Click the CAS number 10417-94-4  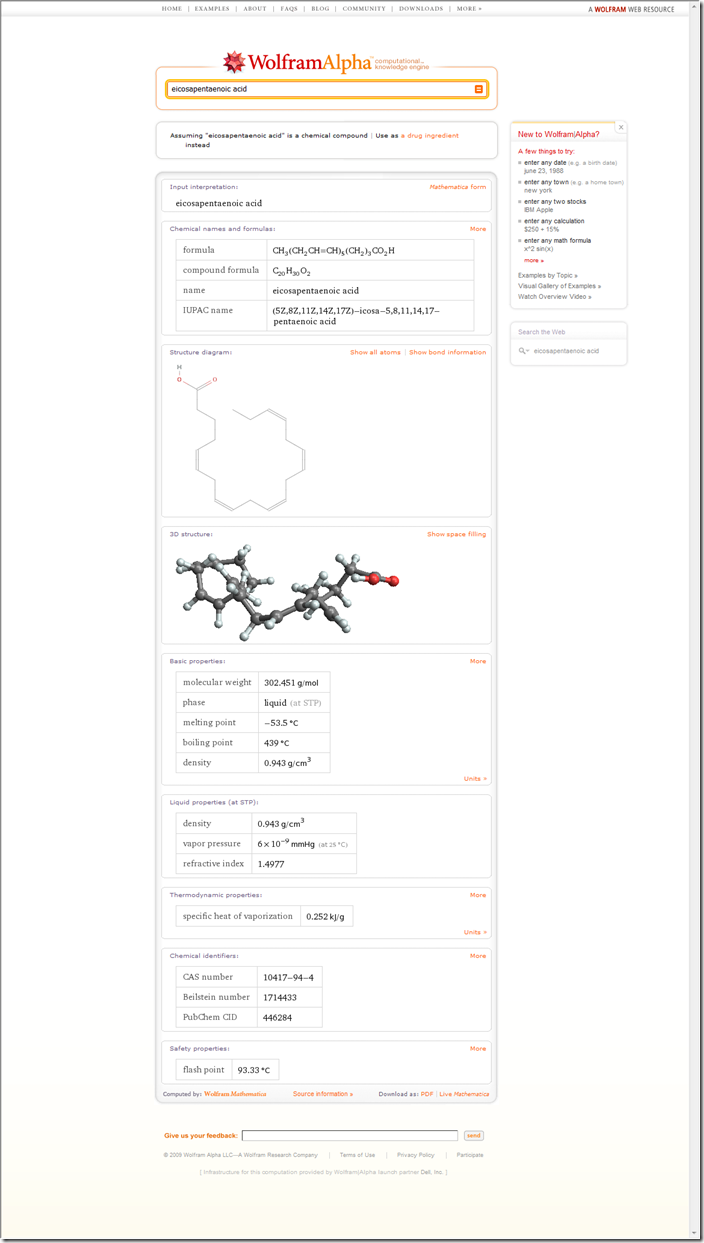[289, 977]
